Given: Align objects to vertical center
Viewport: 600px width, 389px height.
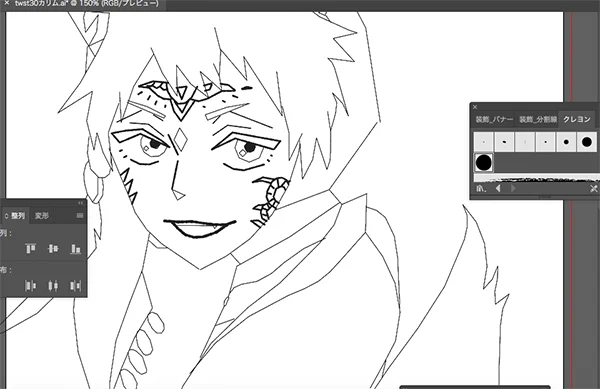Looking at the screenshot, I should pos(53,249).
